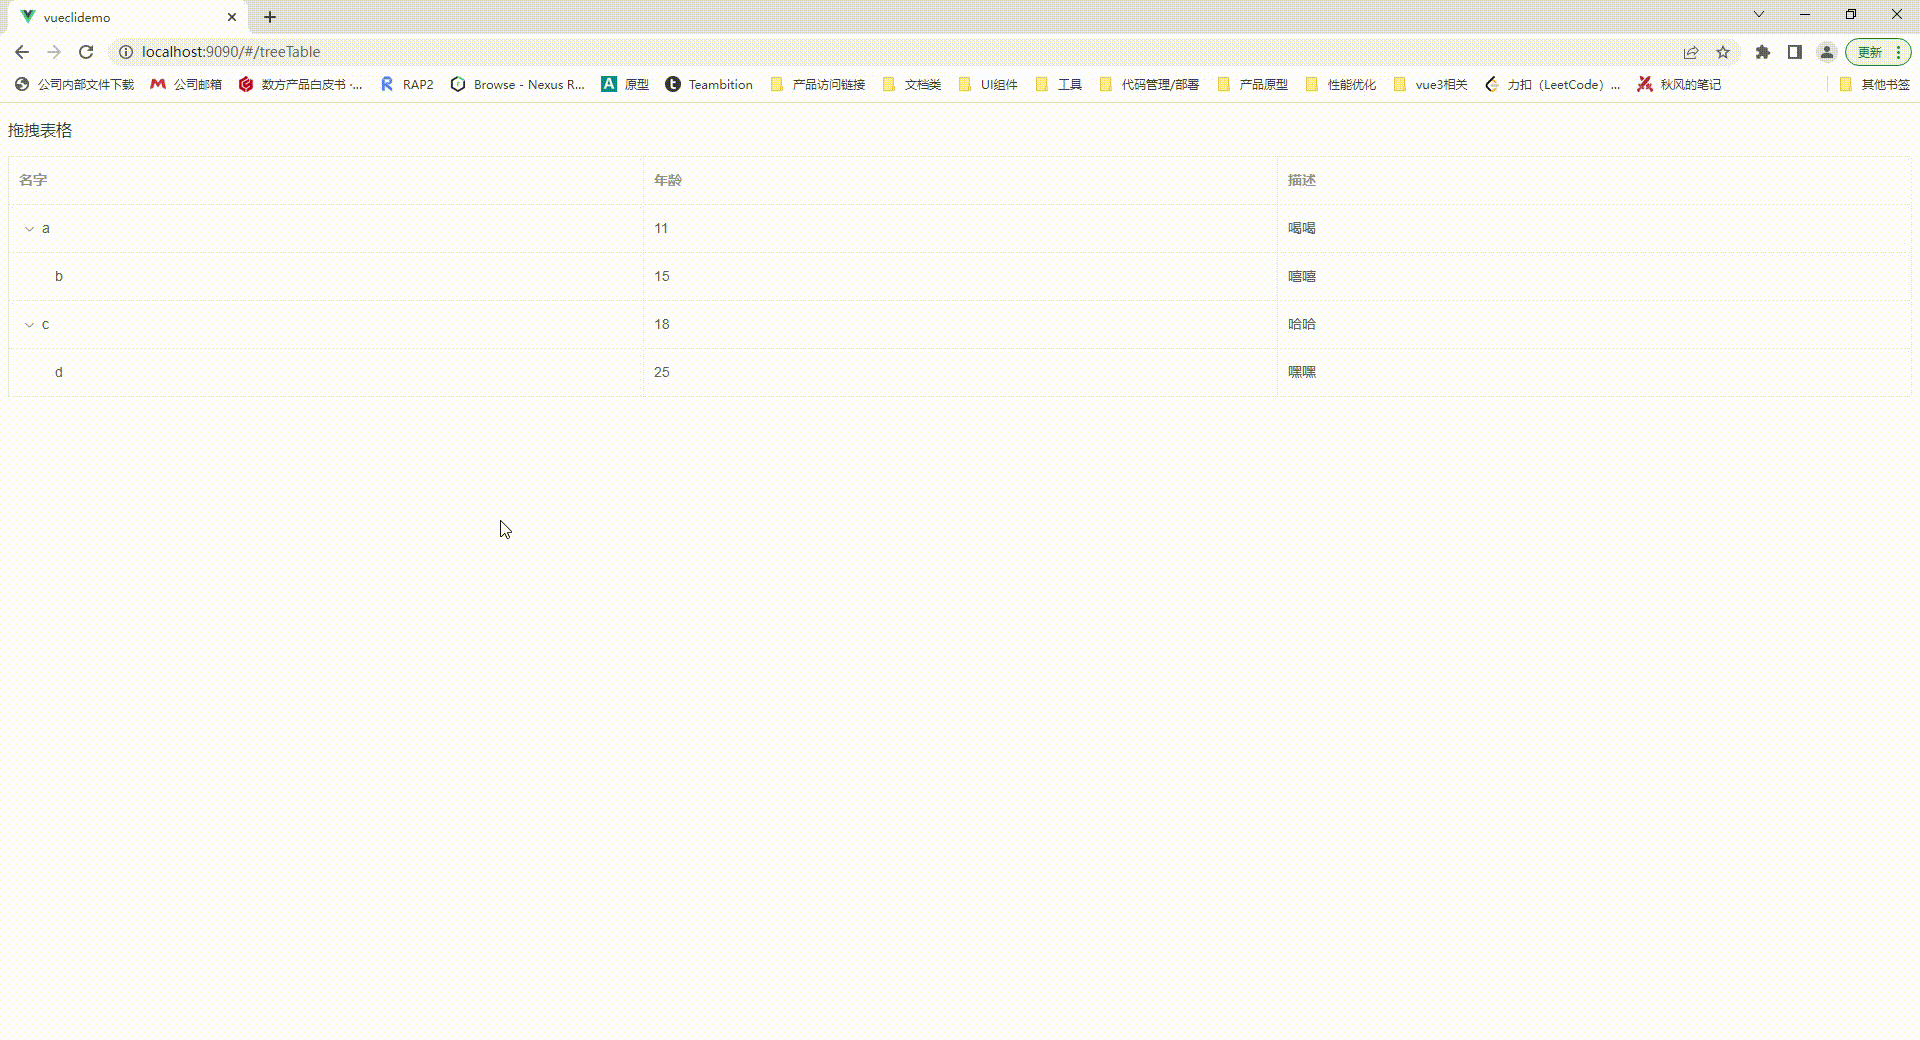Click the browser Back button
This screenshot has height=1040, width=1920.
[x=21, y=52]
